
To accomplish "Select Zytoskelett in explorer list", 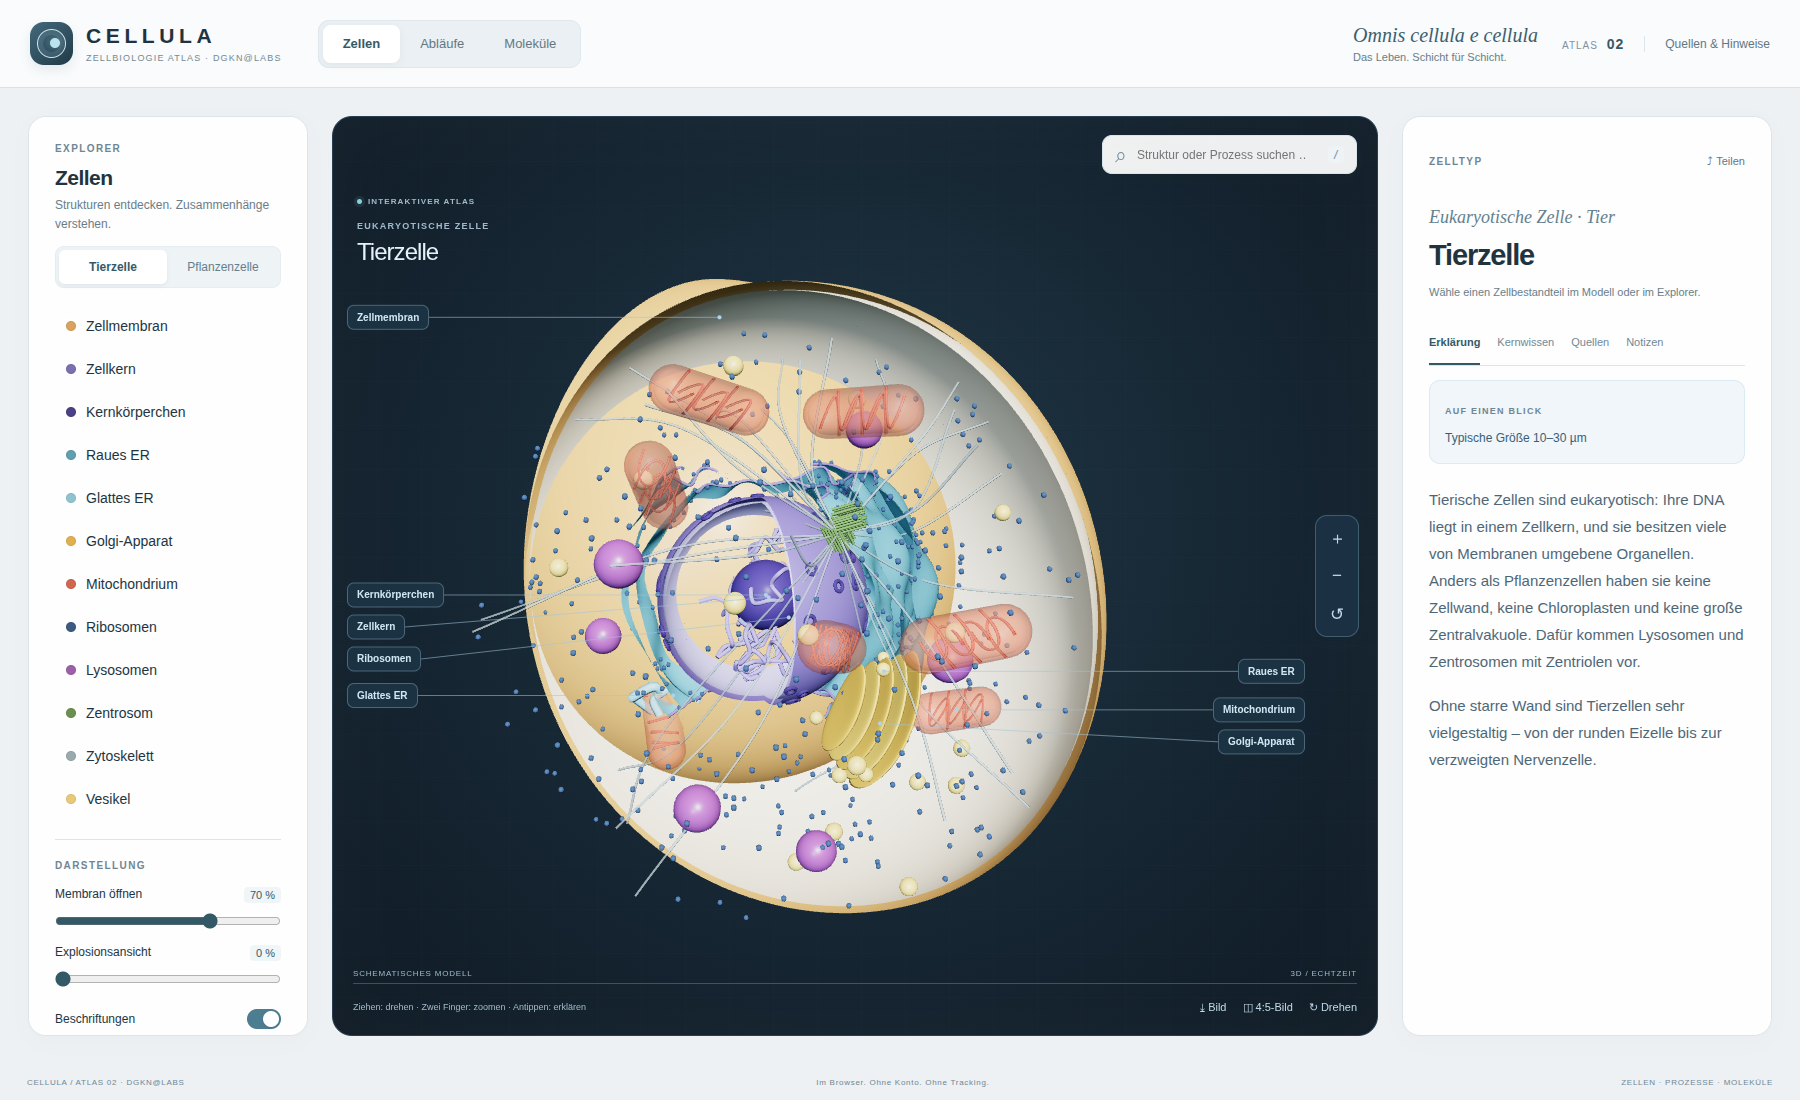I will pyautogui.click(x=168, y=756).
